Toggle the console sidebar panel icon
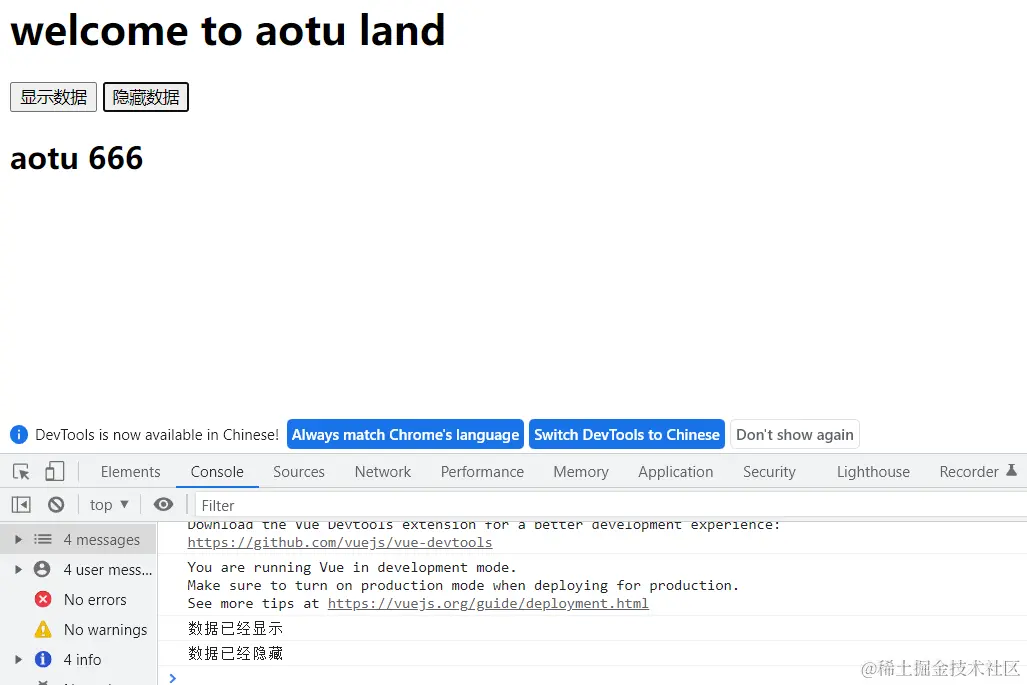 pos(21,505)
